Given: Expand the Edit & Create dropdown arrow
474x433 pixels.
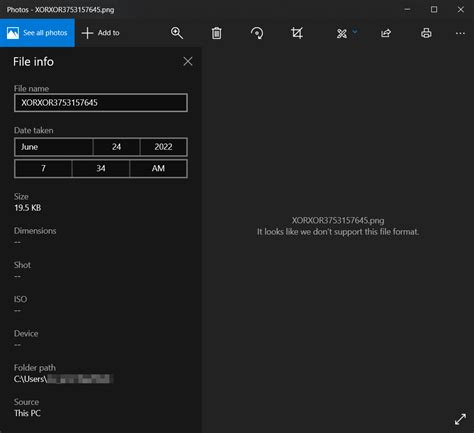Looking at the screenshot, I should (x=355, y=31).
